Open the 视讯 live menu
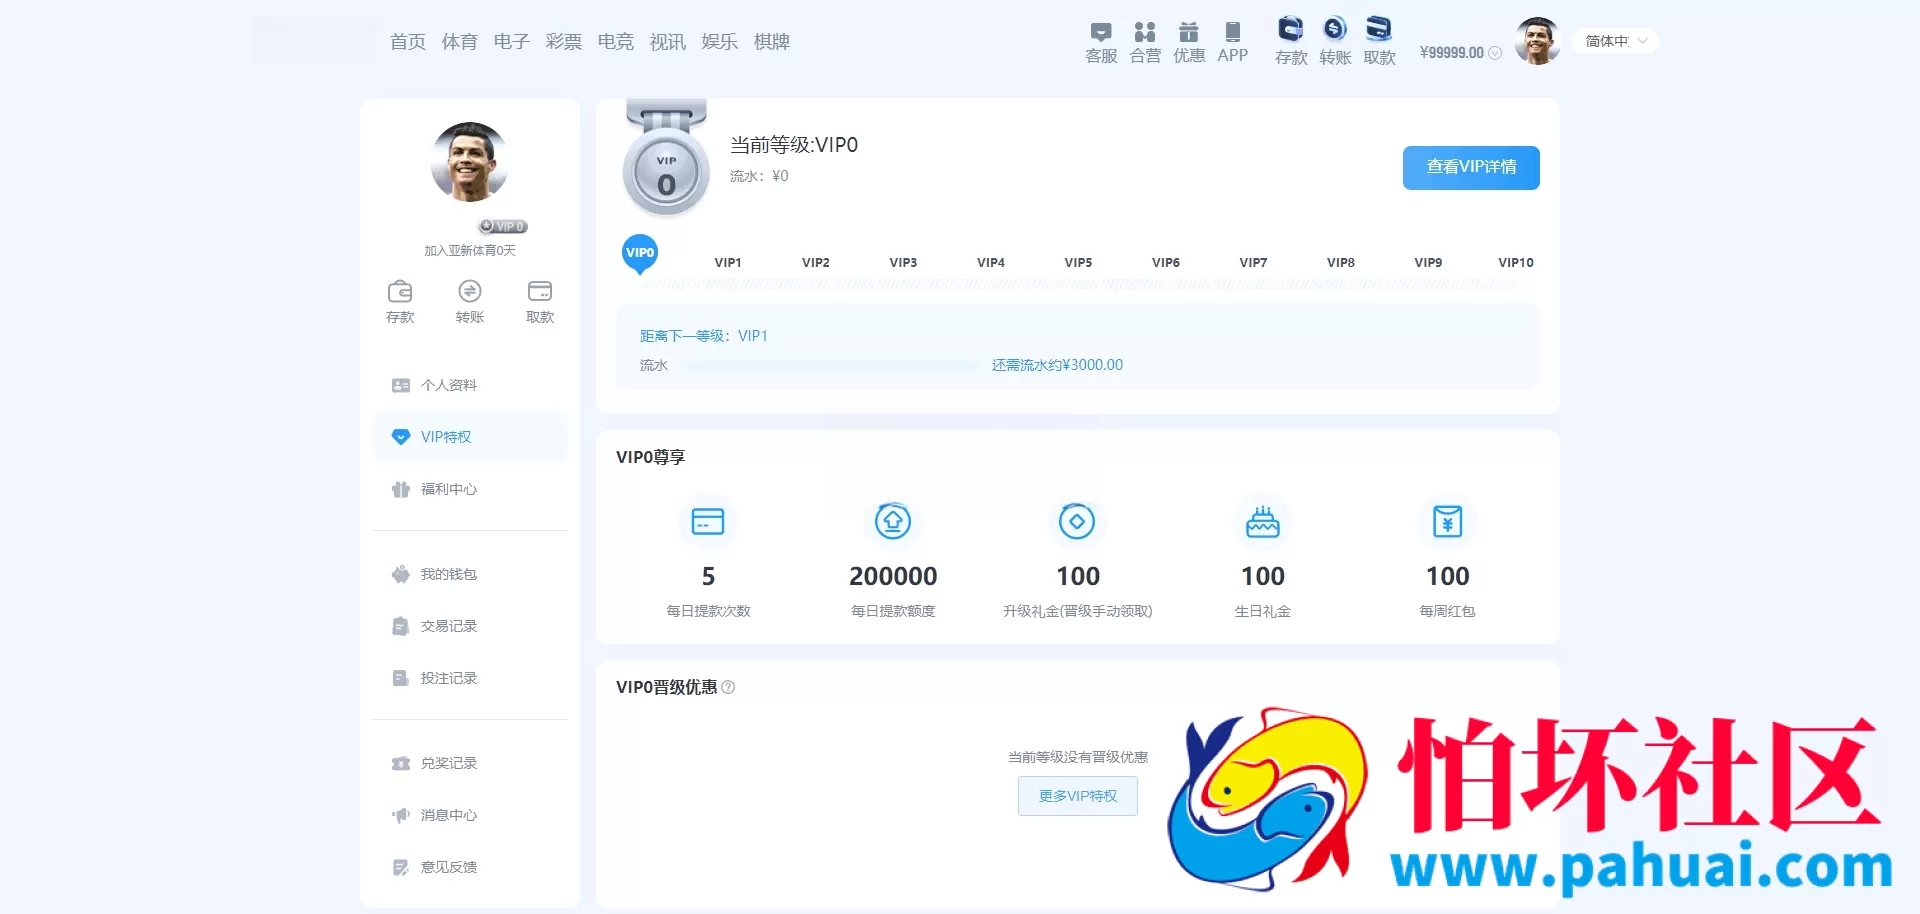1920x914 pixels. coord(668,42)
